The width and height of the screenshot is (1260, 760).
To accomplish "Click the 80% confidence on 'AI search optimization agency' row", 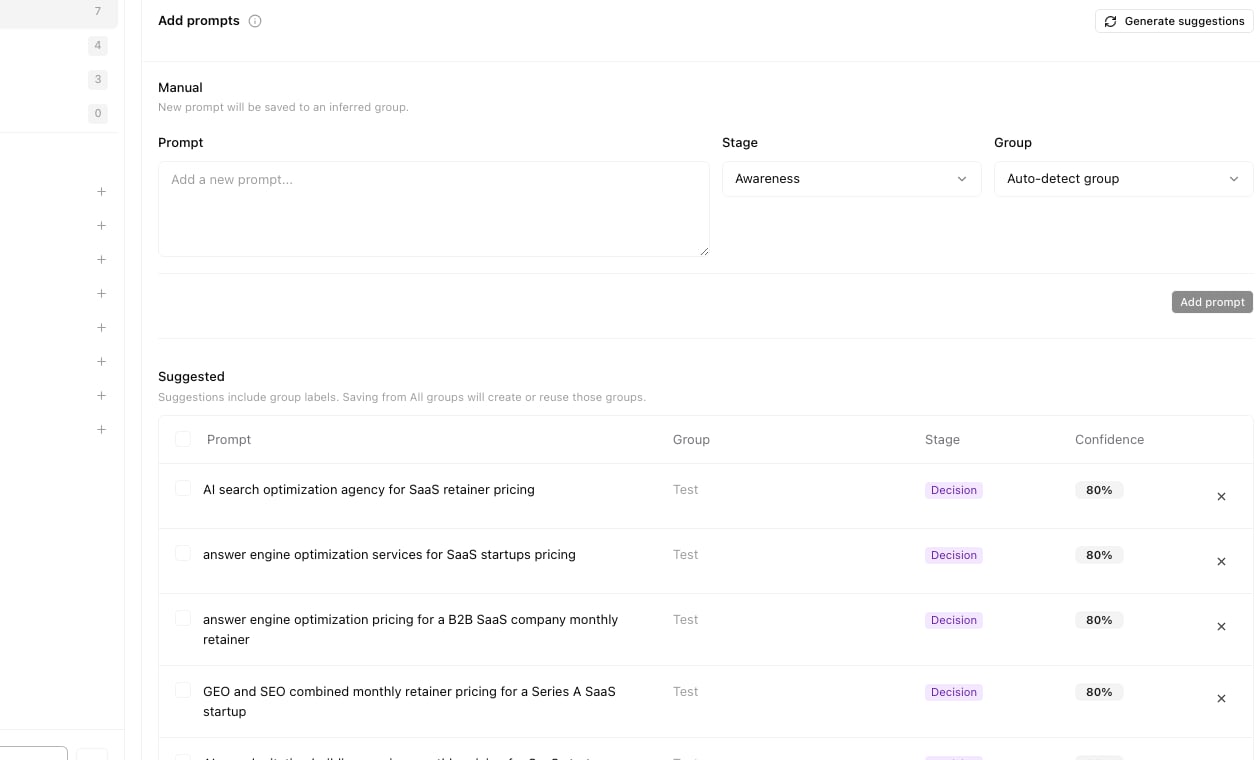I will pyautogui.click(x=1099, y=490).
